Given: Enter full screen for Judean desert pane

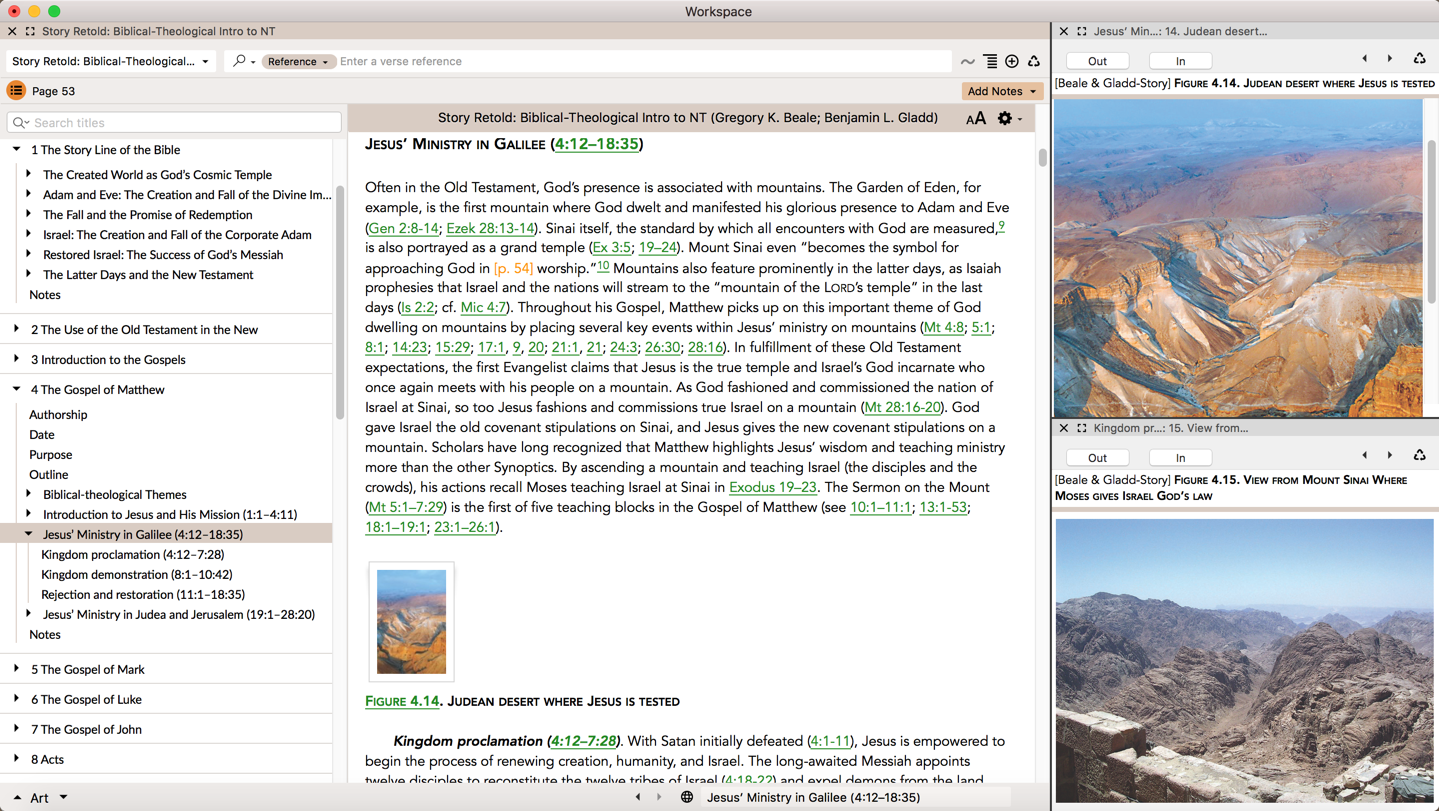Looking at the screenshot, I should [x=1081, y=31].
